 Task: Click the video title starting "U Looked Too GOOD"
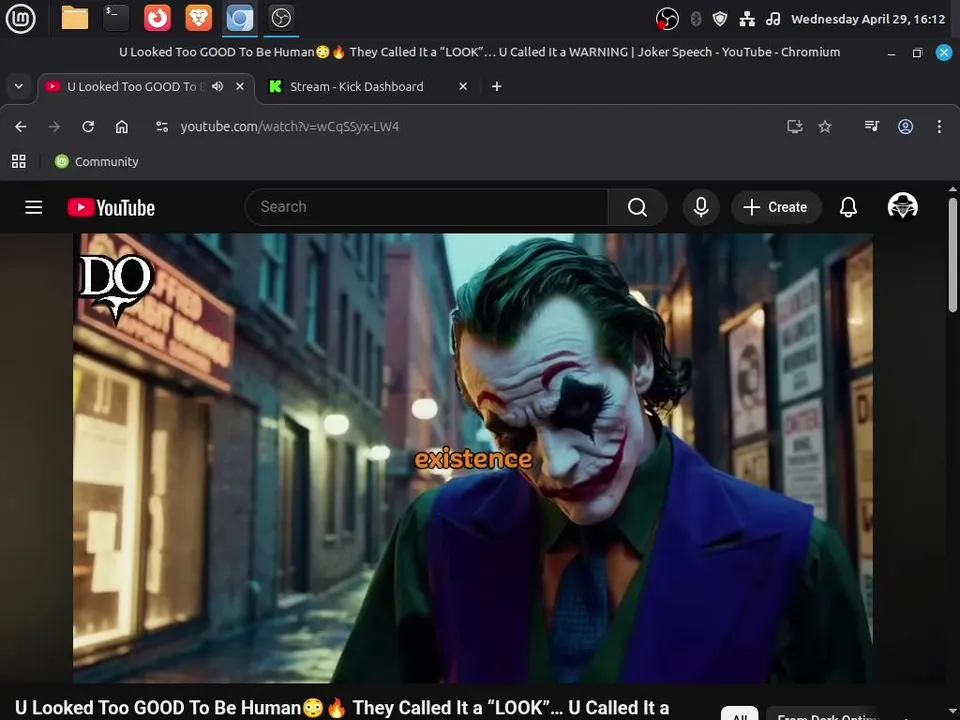coord(342,708)
